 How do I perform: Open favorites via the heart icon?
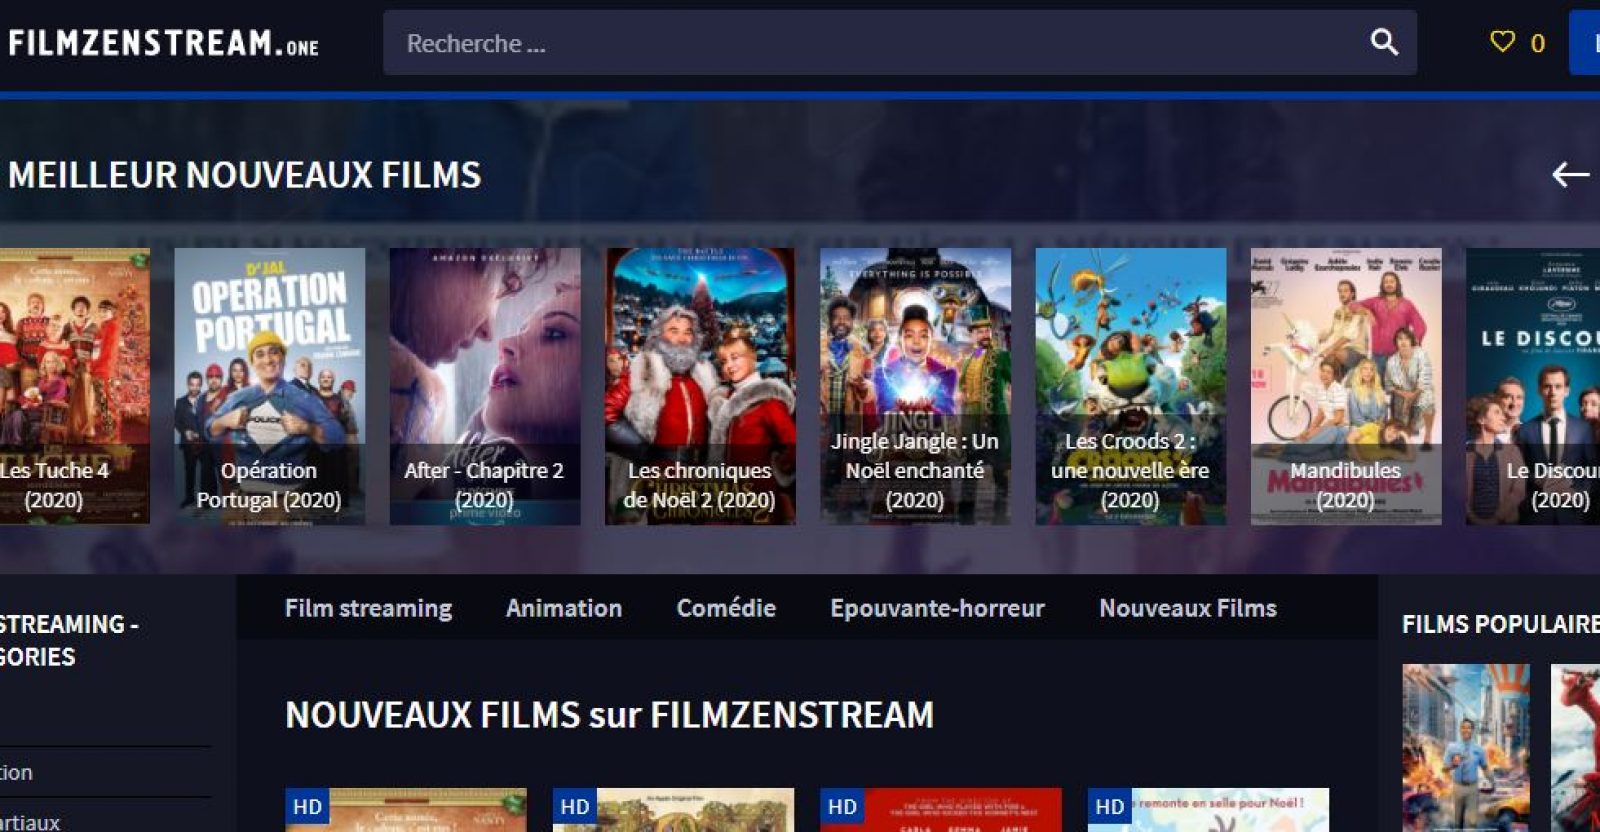[x=1502, y=42]
